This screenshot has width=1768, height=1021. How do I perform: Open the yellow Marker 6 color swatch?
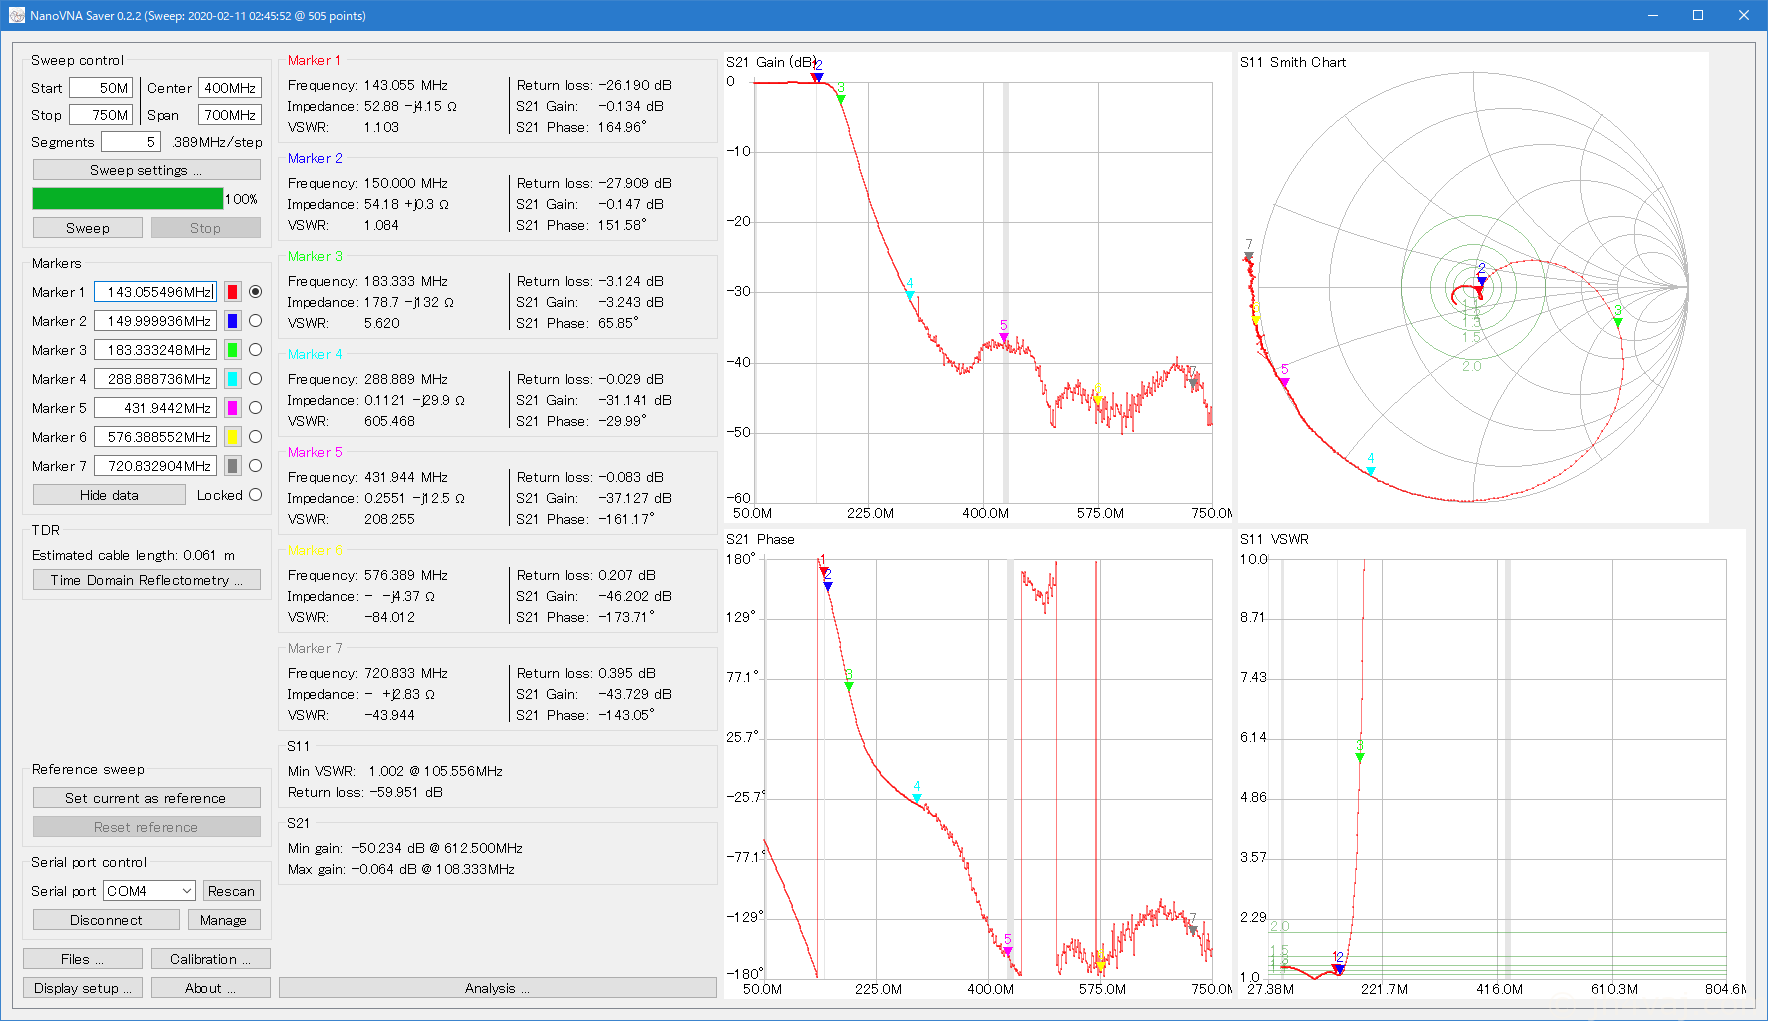[232, 437]
